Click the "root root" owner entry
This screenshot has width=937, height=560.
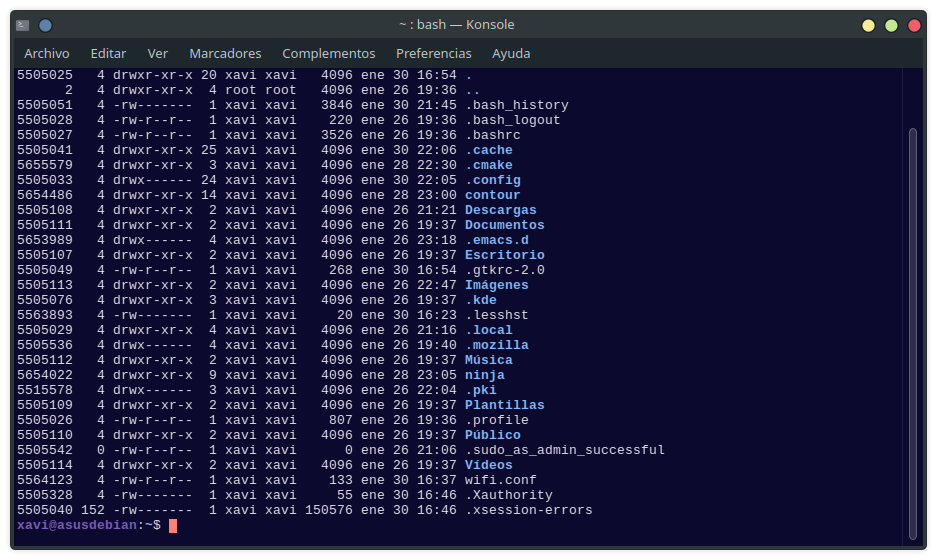261,90
